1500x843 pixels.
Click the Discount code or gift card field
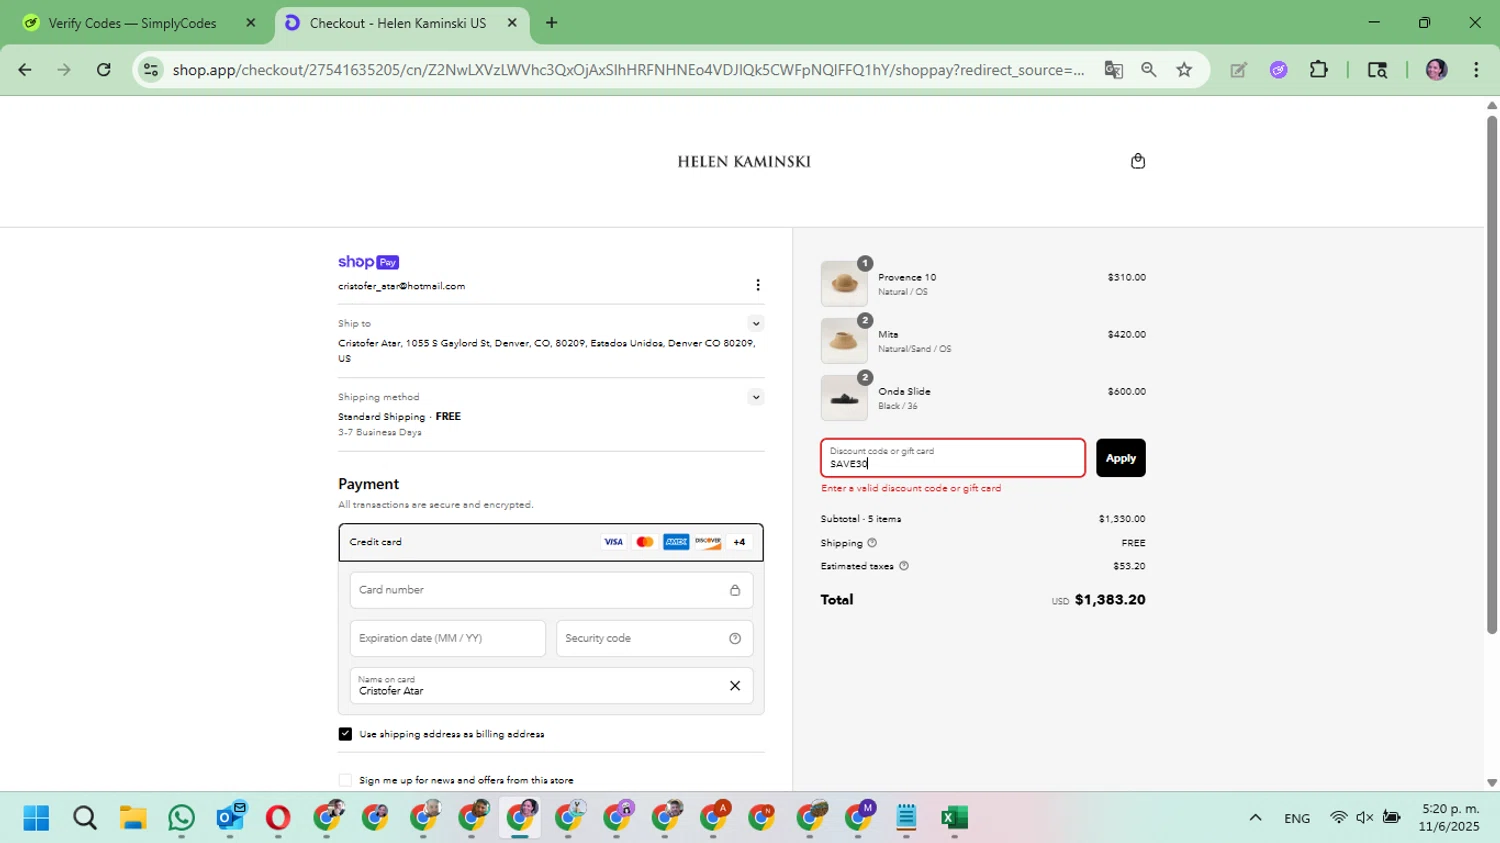[953, 458]
